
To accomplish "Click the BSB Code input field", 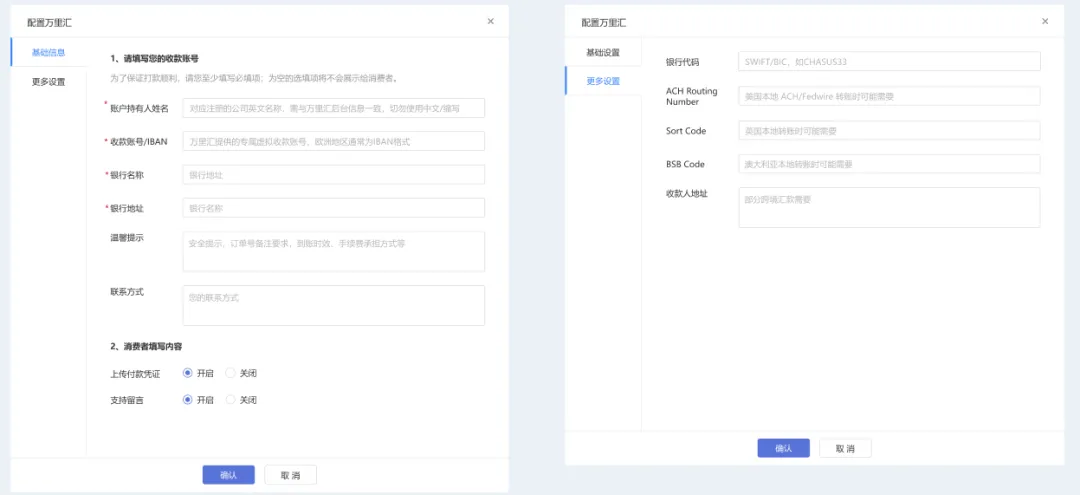I will [889, 164].
